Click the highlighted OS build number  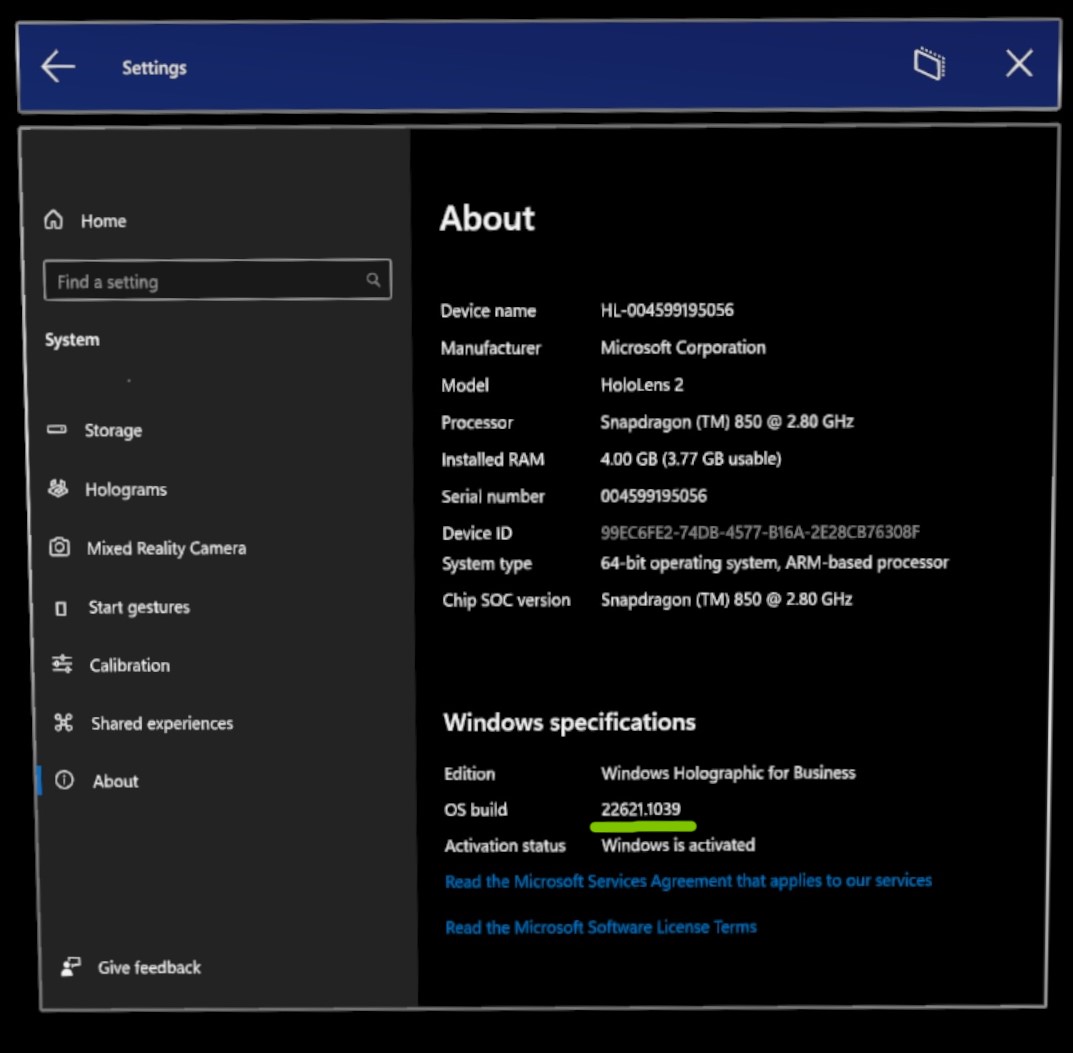(640, 809)
